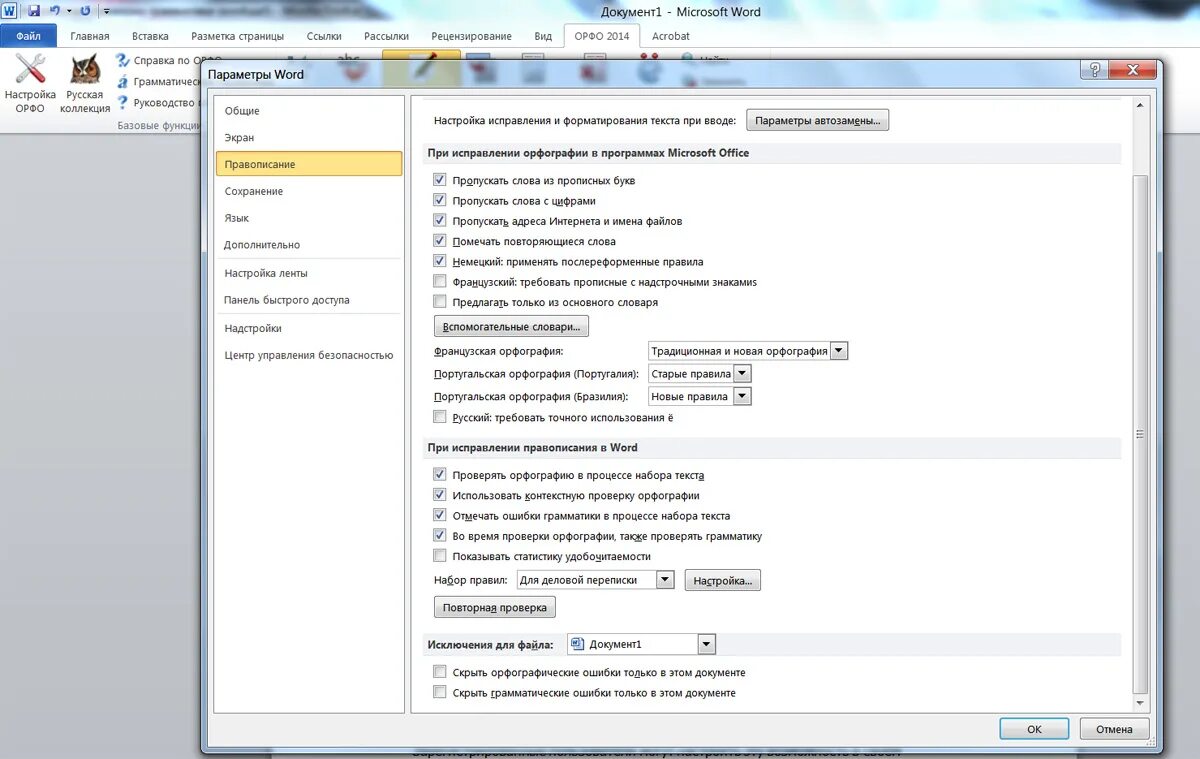The width and height of the screenshot is (1200, 759).
Task: Click the Undo icon in quick access toolbar
Action: pyautogui.click(x=56, y=11)
